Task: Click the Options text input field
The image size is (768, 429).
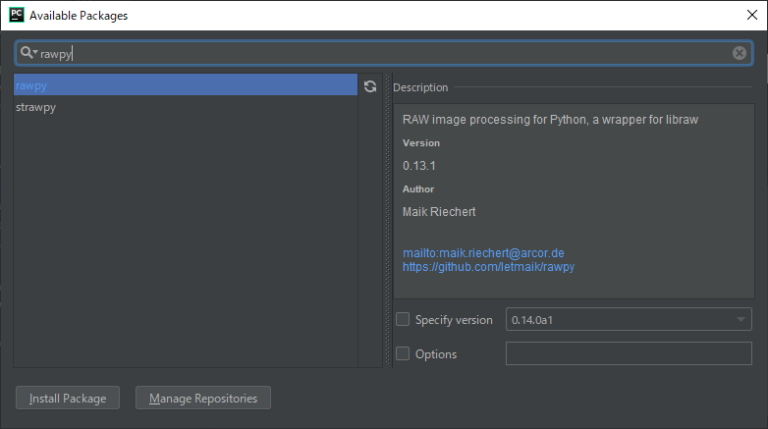Action: [629, 354]
